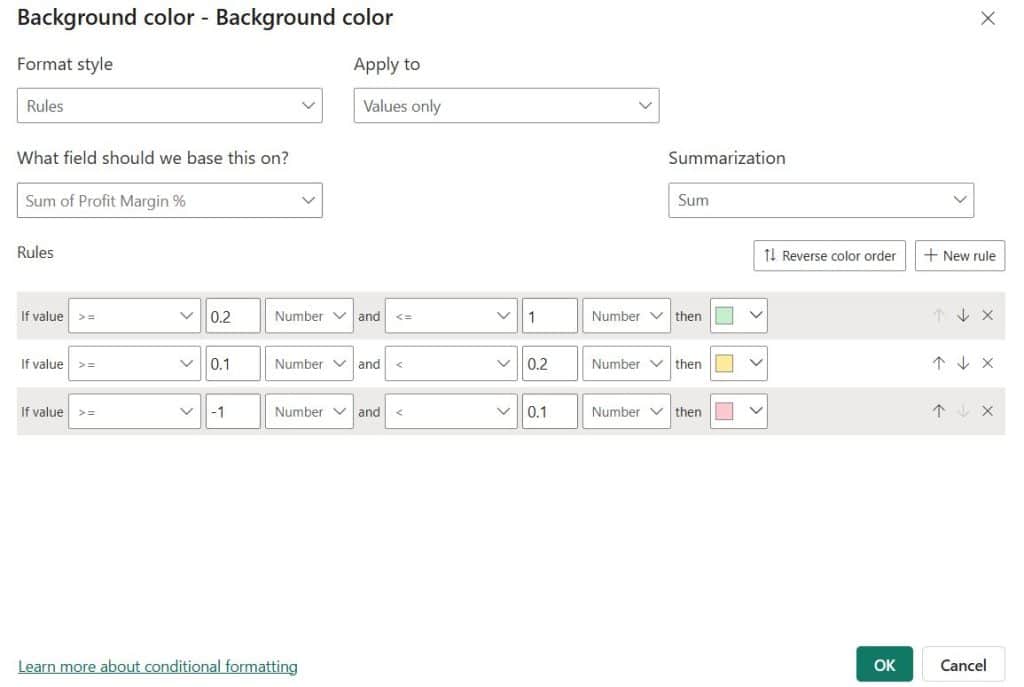
Task: Expand the green color picker arrow
Action: pos(756,316)
